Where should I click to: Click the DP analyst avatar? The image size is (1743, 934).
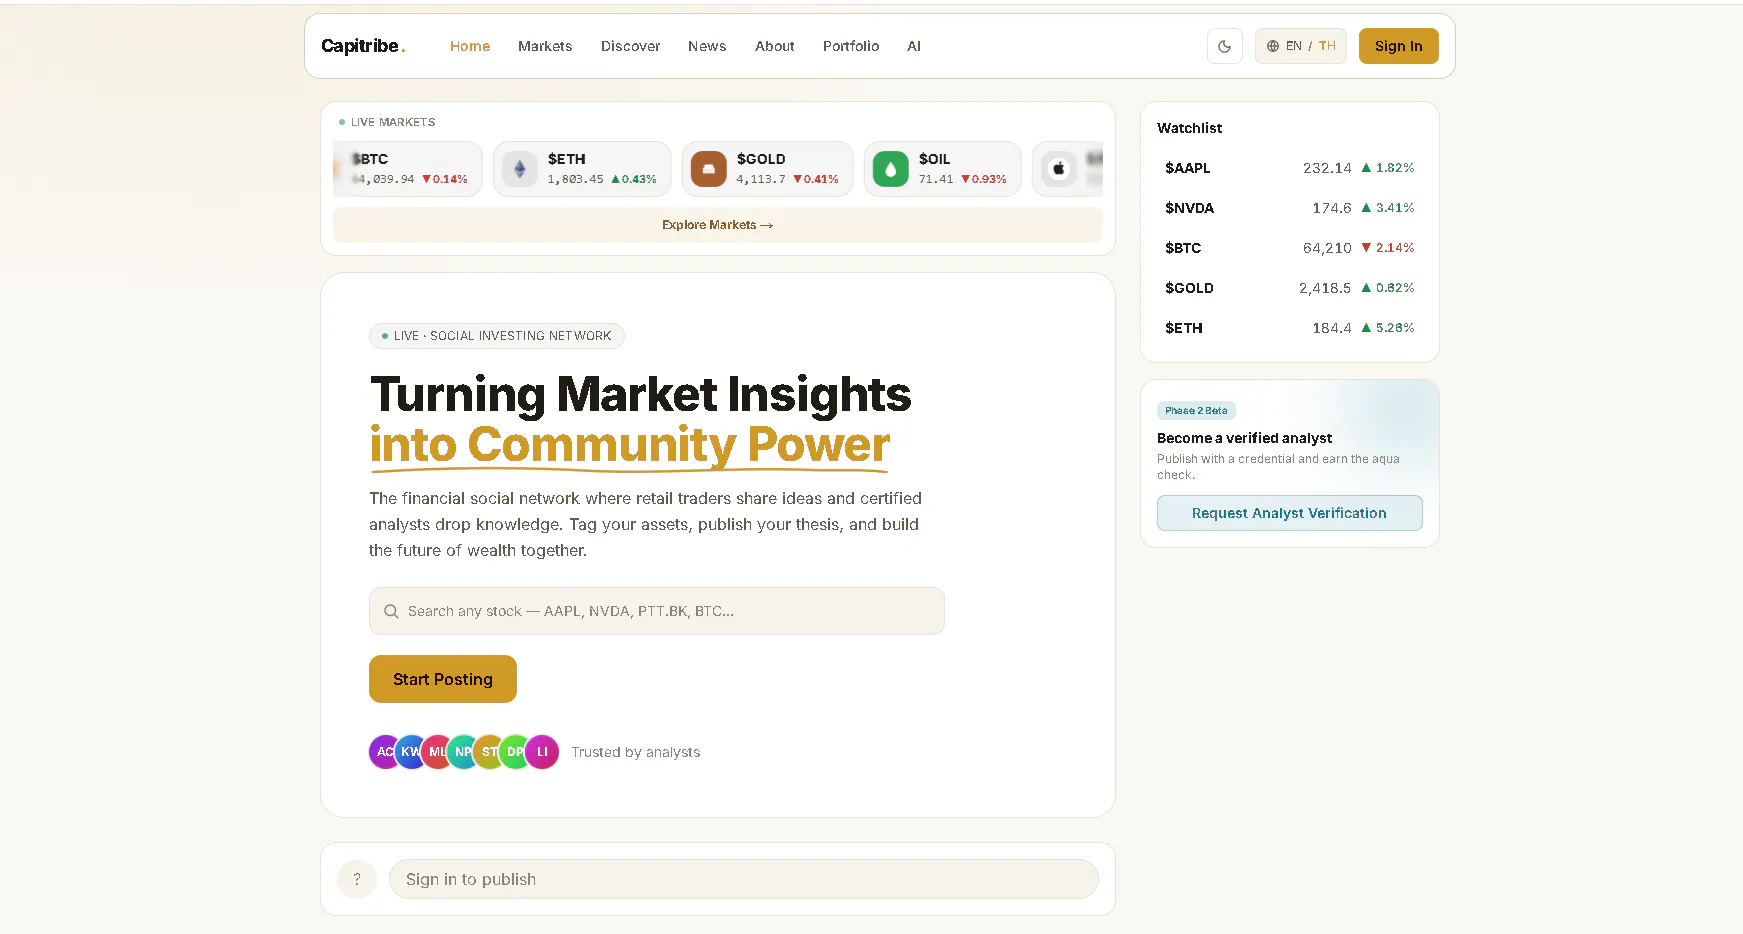click(514, 752)
